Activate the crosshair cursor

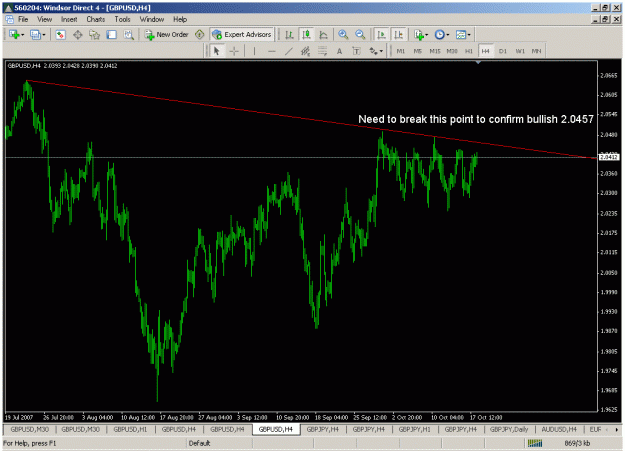click(x=234, y=51)
